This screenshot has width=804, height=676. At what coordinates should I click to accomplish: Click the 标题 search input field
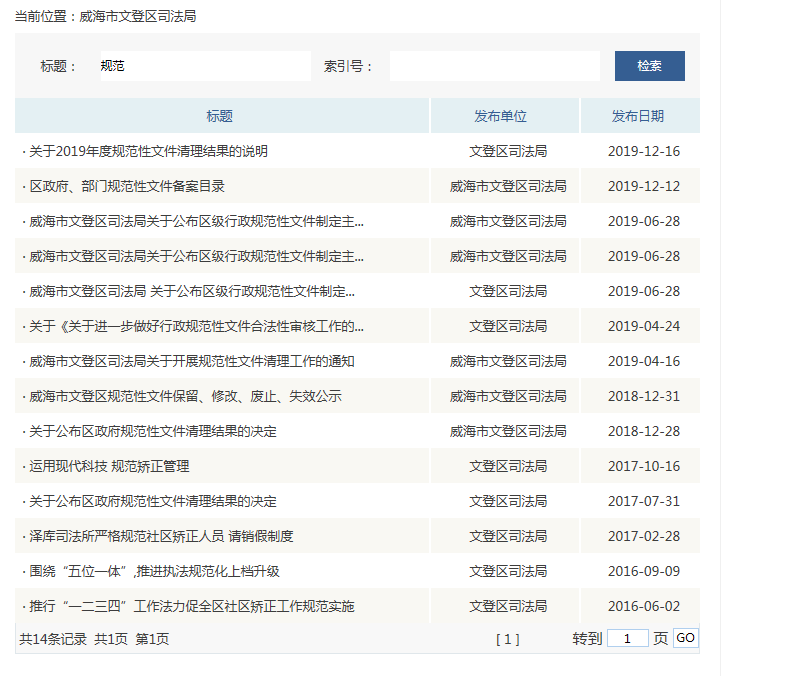click(x=200, y=65)
